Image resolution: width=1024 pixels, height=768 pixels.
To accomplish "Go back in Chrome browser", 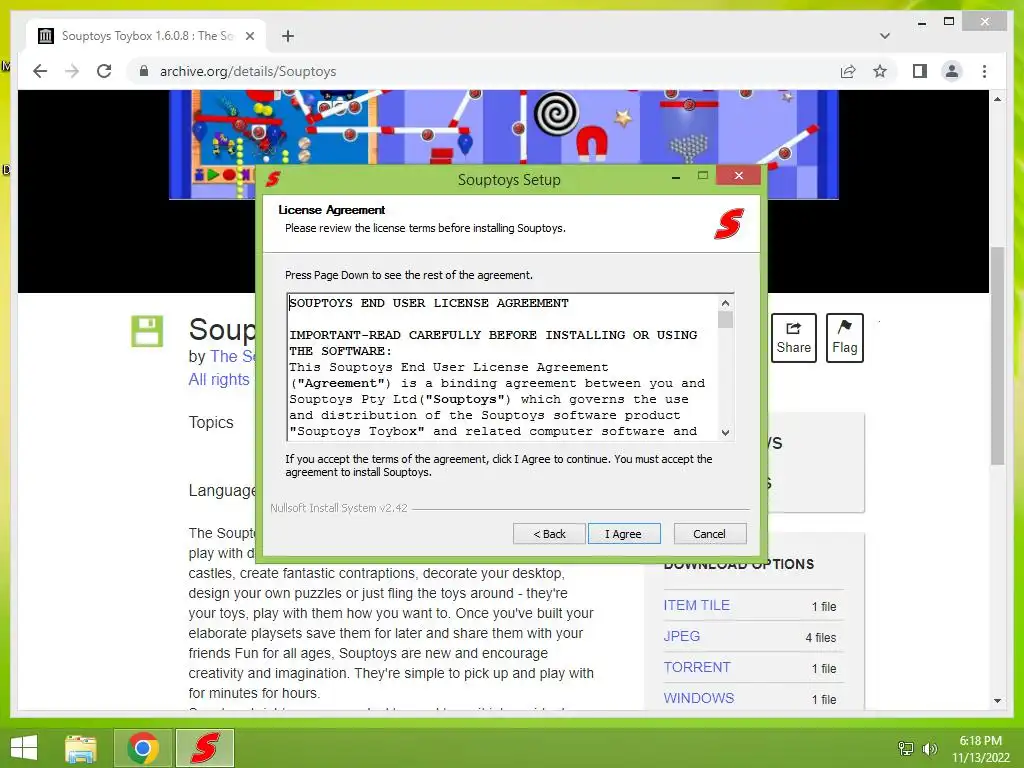I will tap(40, 71).
